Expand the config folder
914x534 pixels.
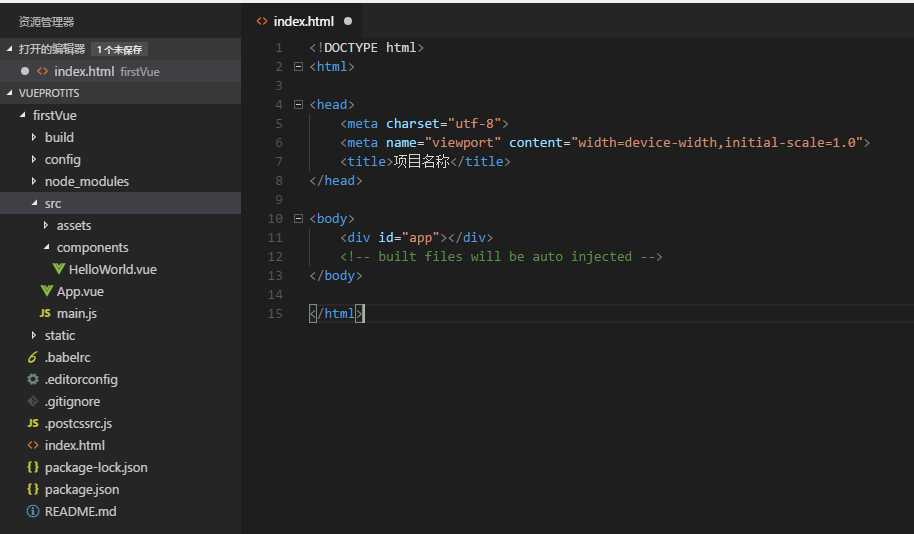click(34, 159)
